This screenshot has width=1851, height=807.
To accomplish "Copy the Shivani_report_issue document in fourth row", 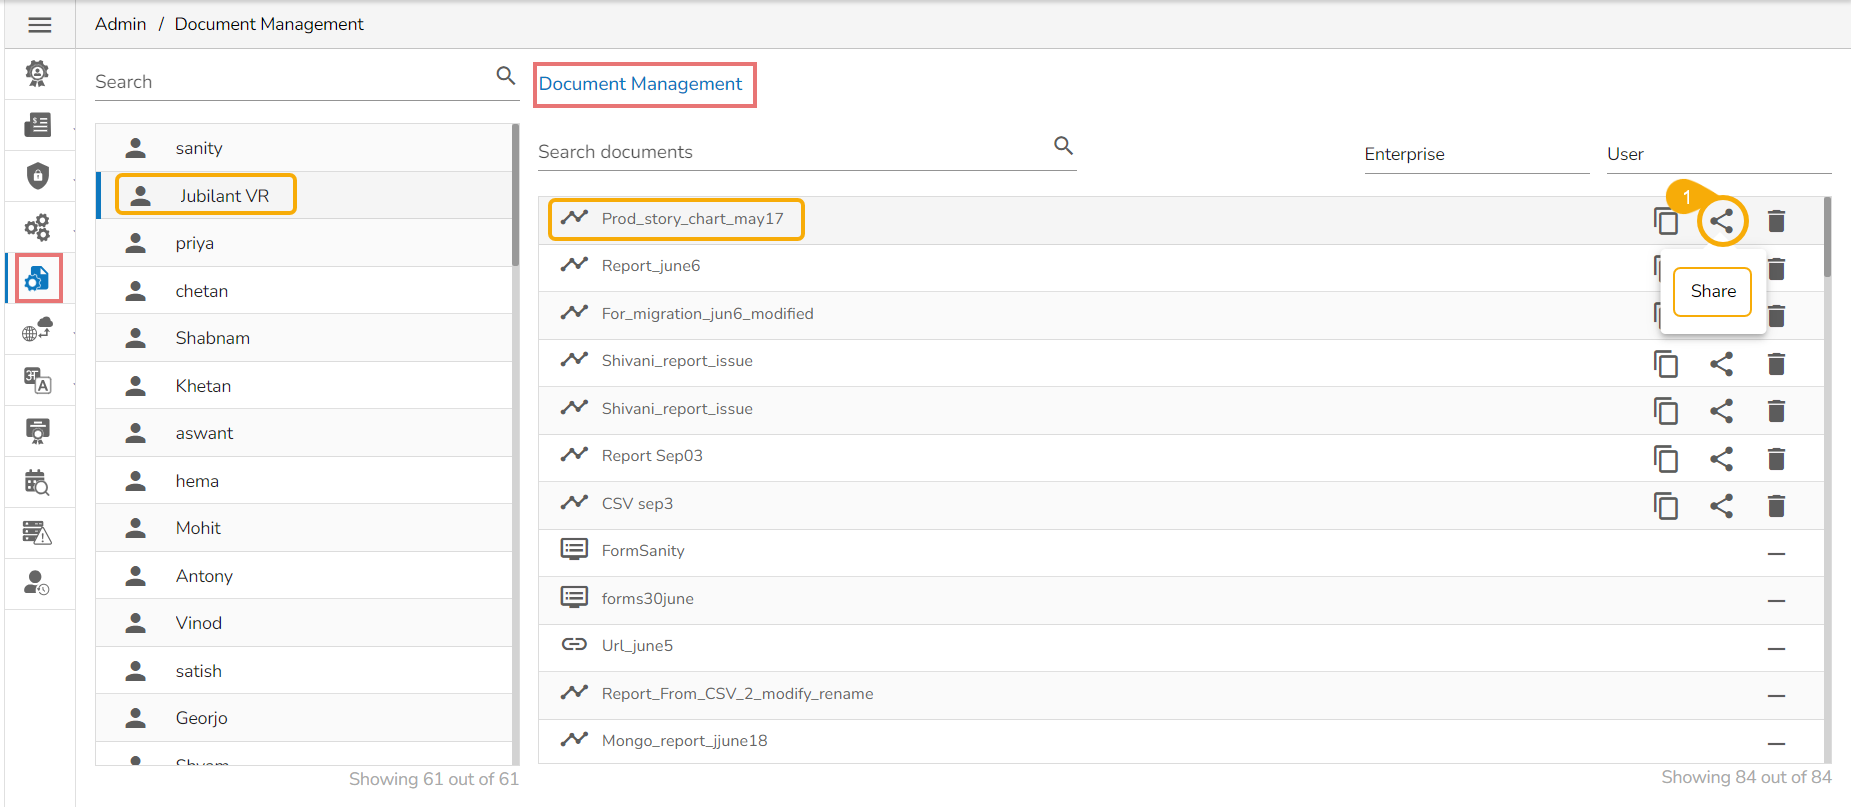I will click(1666, 364).
